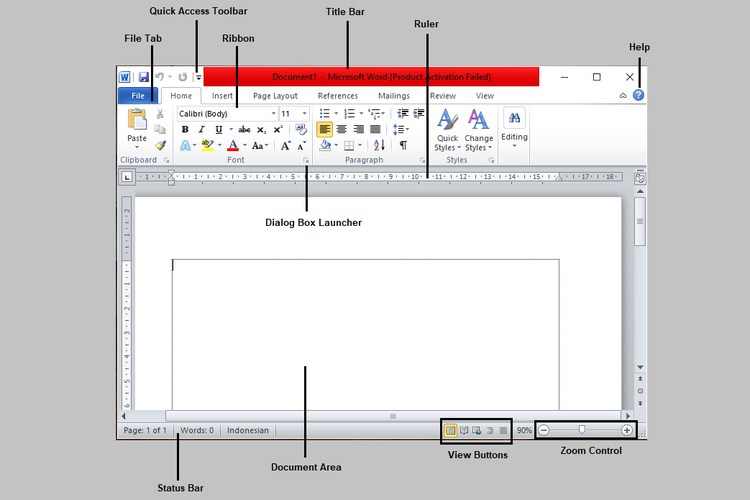The image size is (750, 500).
Task: Select Justify alignment
Action: tap(375, 129)
